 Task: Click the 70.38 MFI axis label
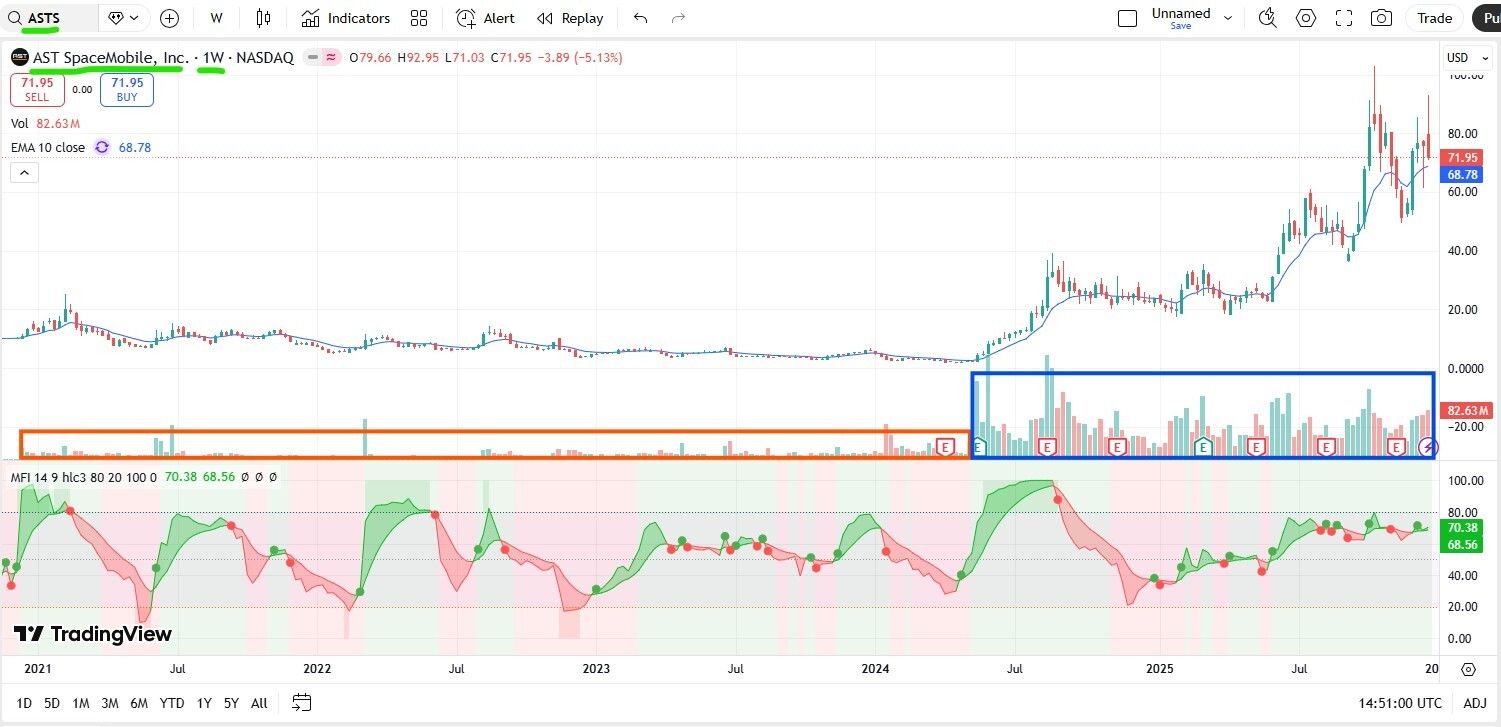pos(1463,528)
